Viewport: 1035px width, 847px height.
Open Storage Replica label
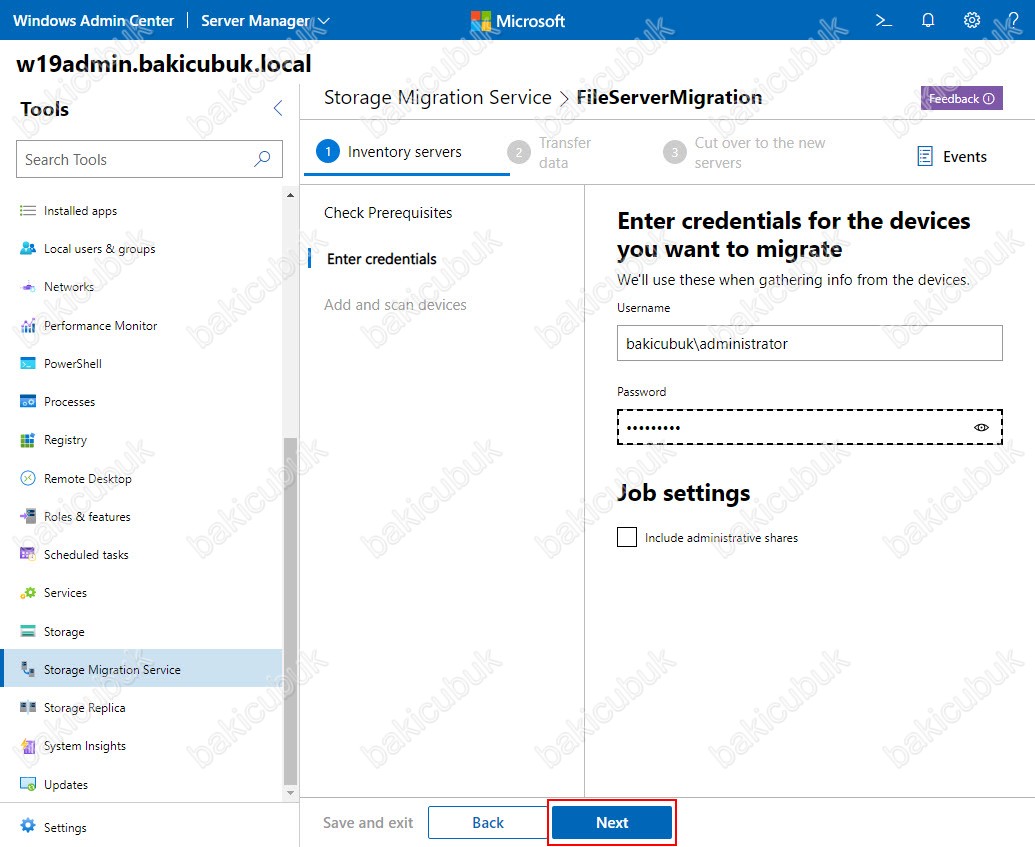(x=84, y=708)
